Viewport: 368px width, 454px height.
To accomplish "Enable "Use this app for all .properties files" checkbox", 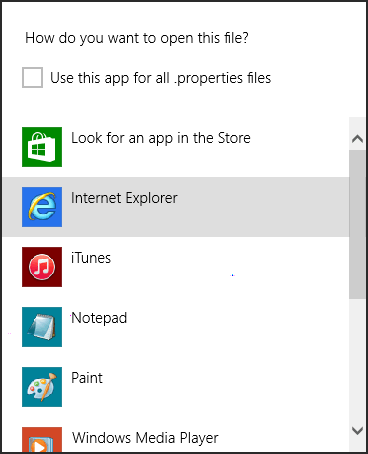I will point(32,77).
